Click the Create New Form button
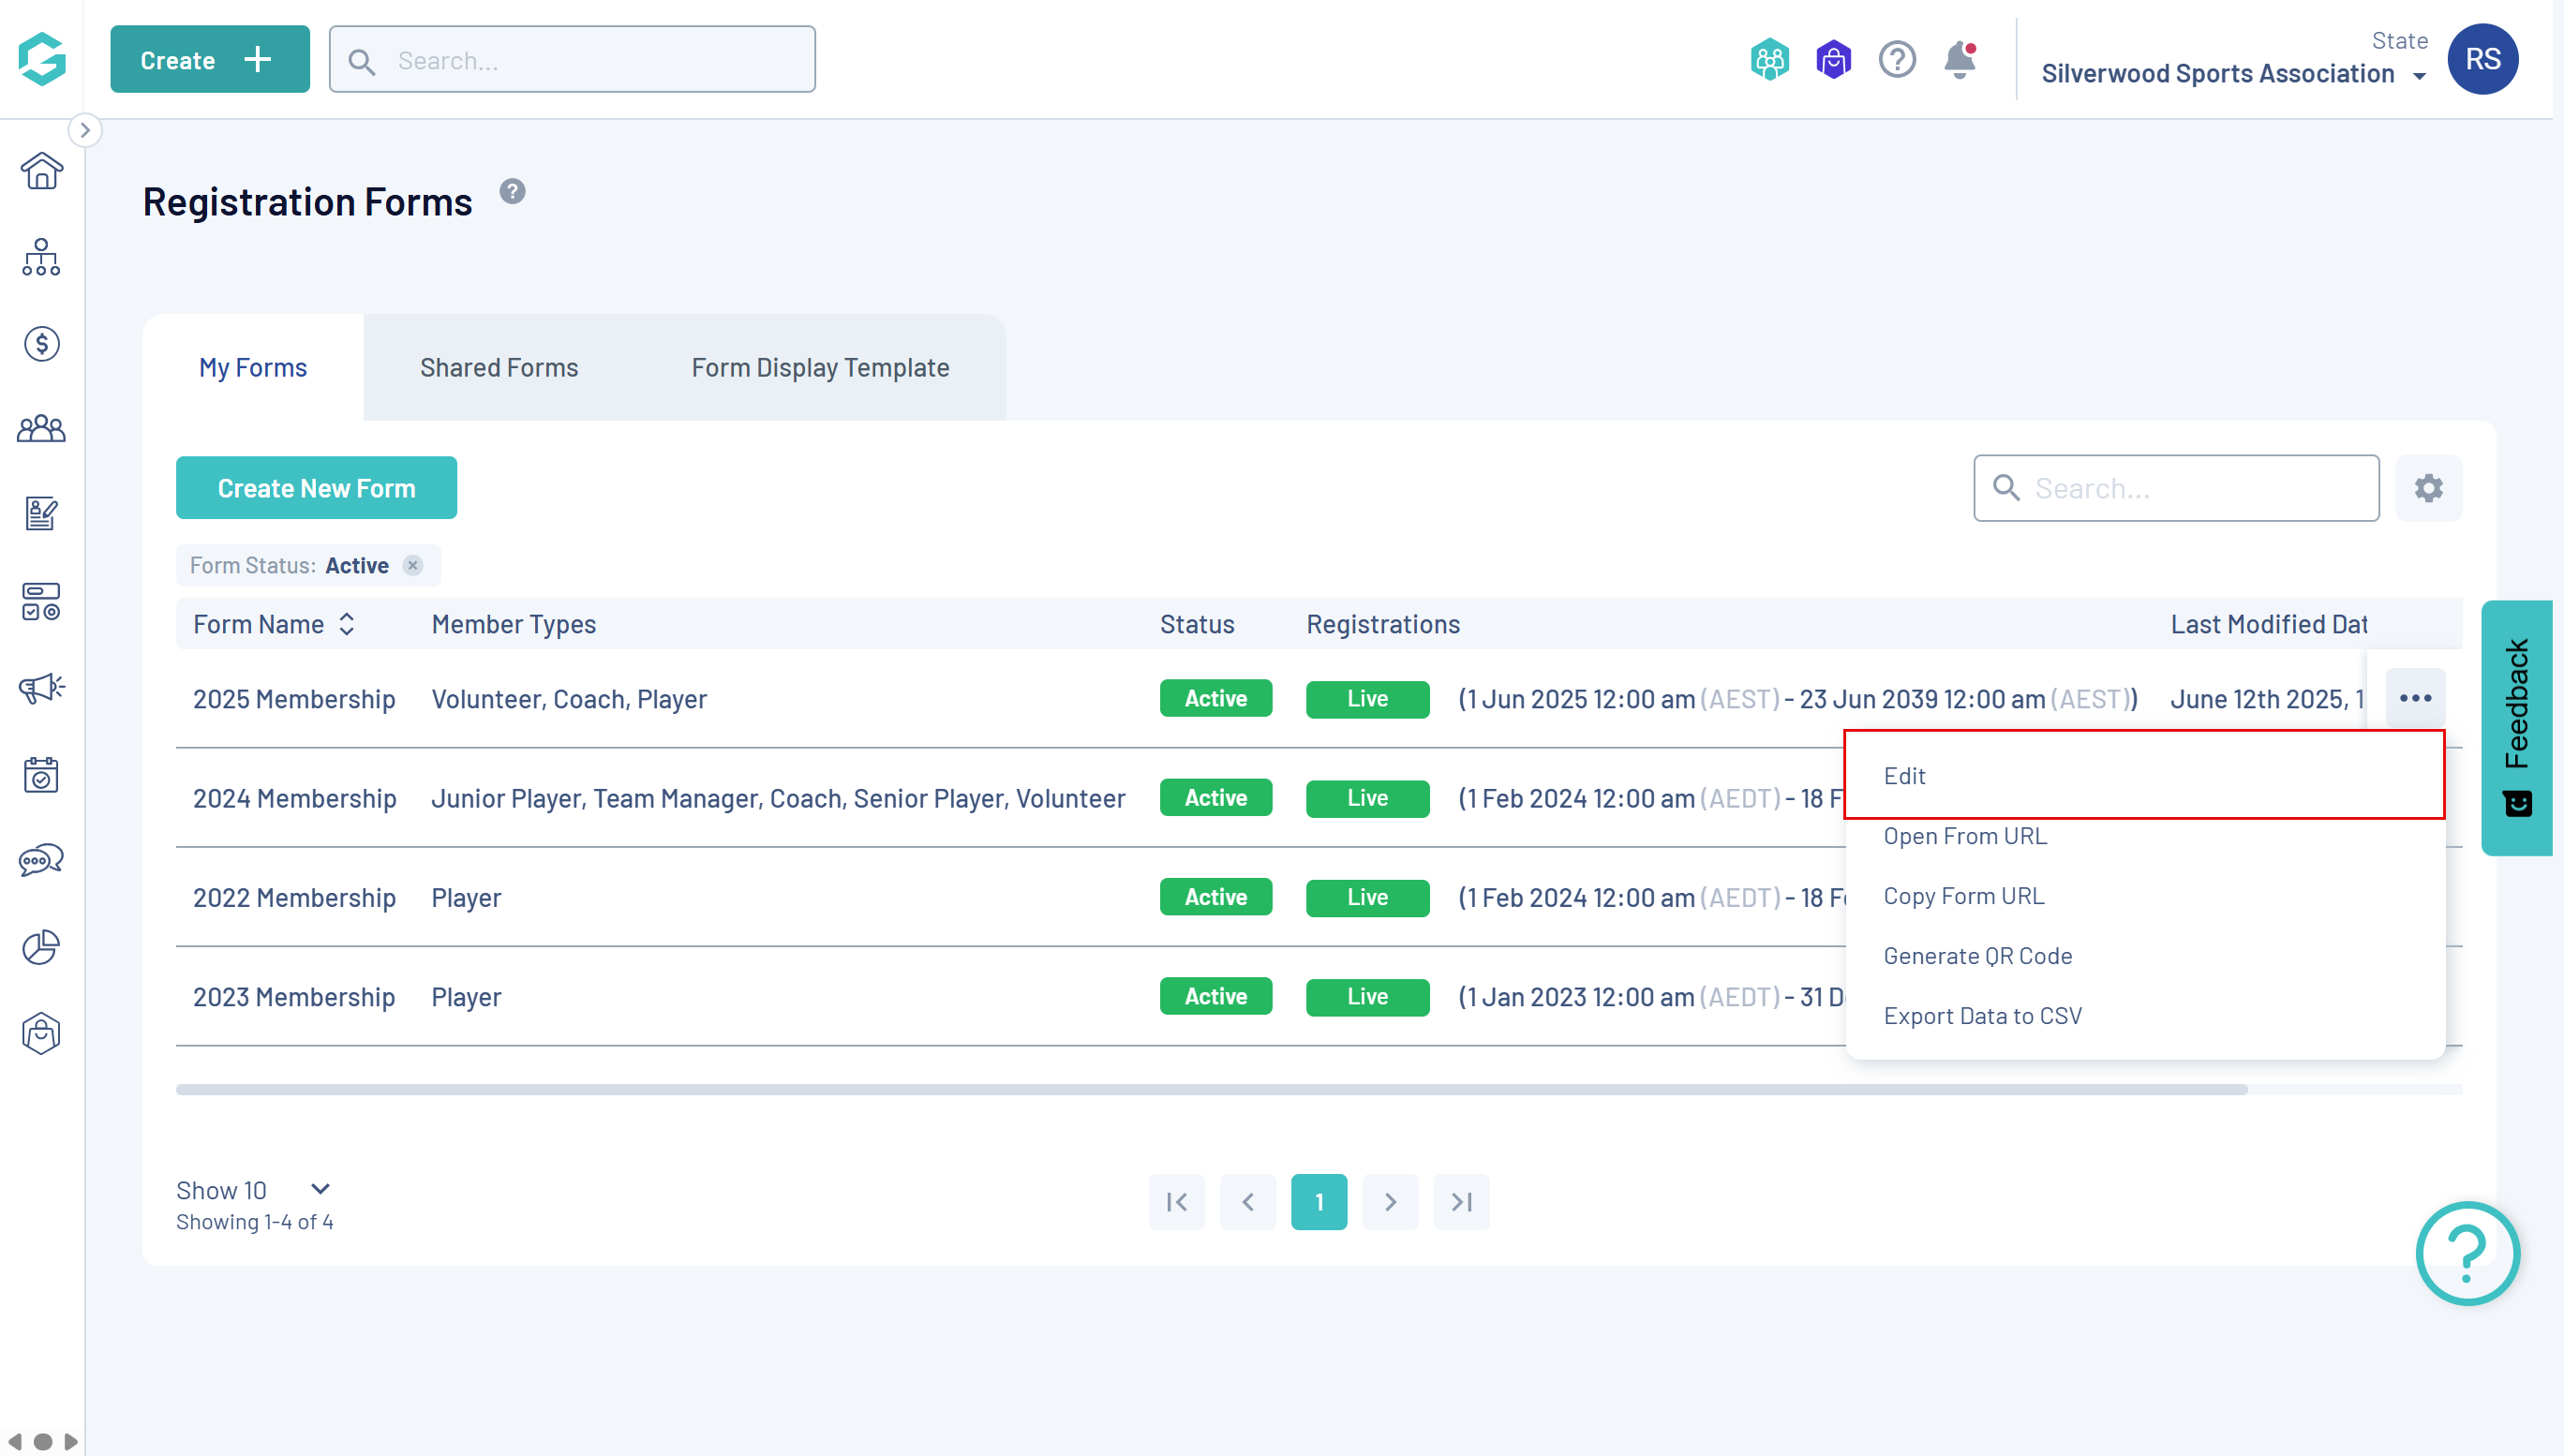 point(316,488)
